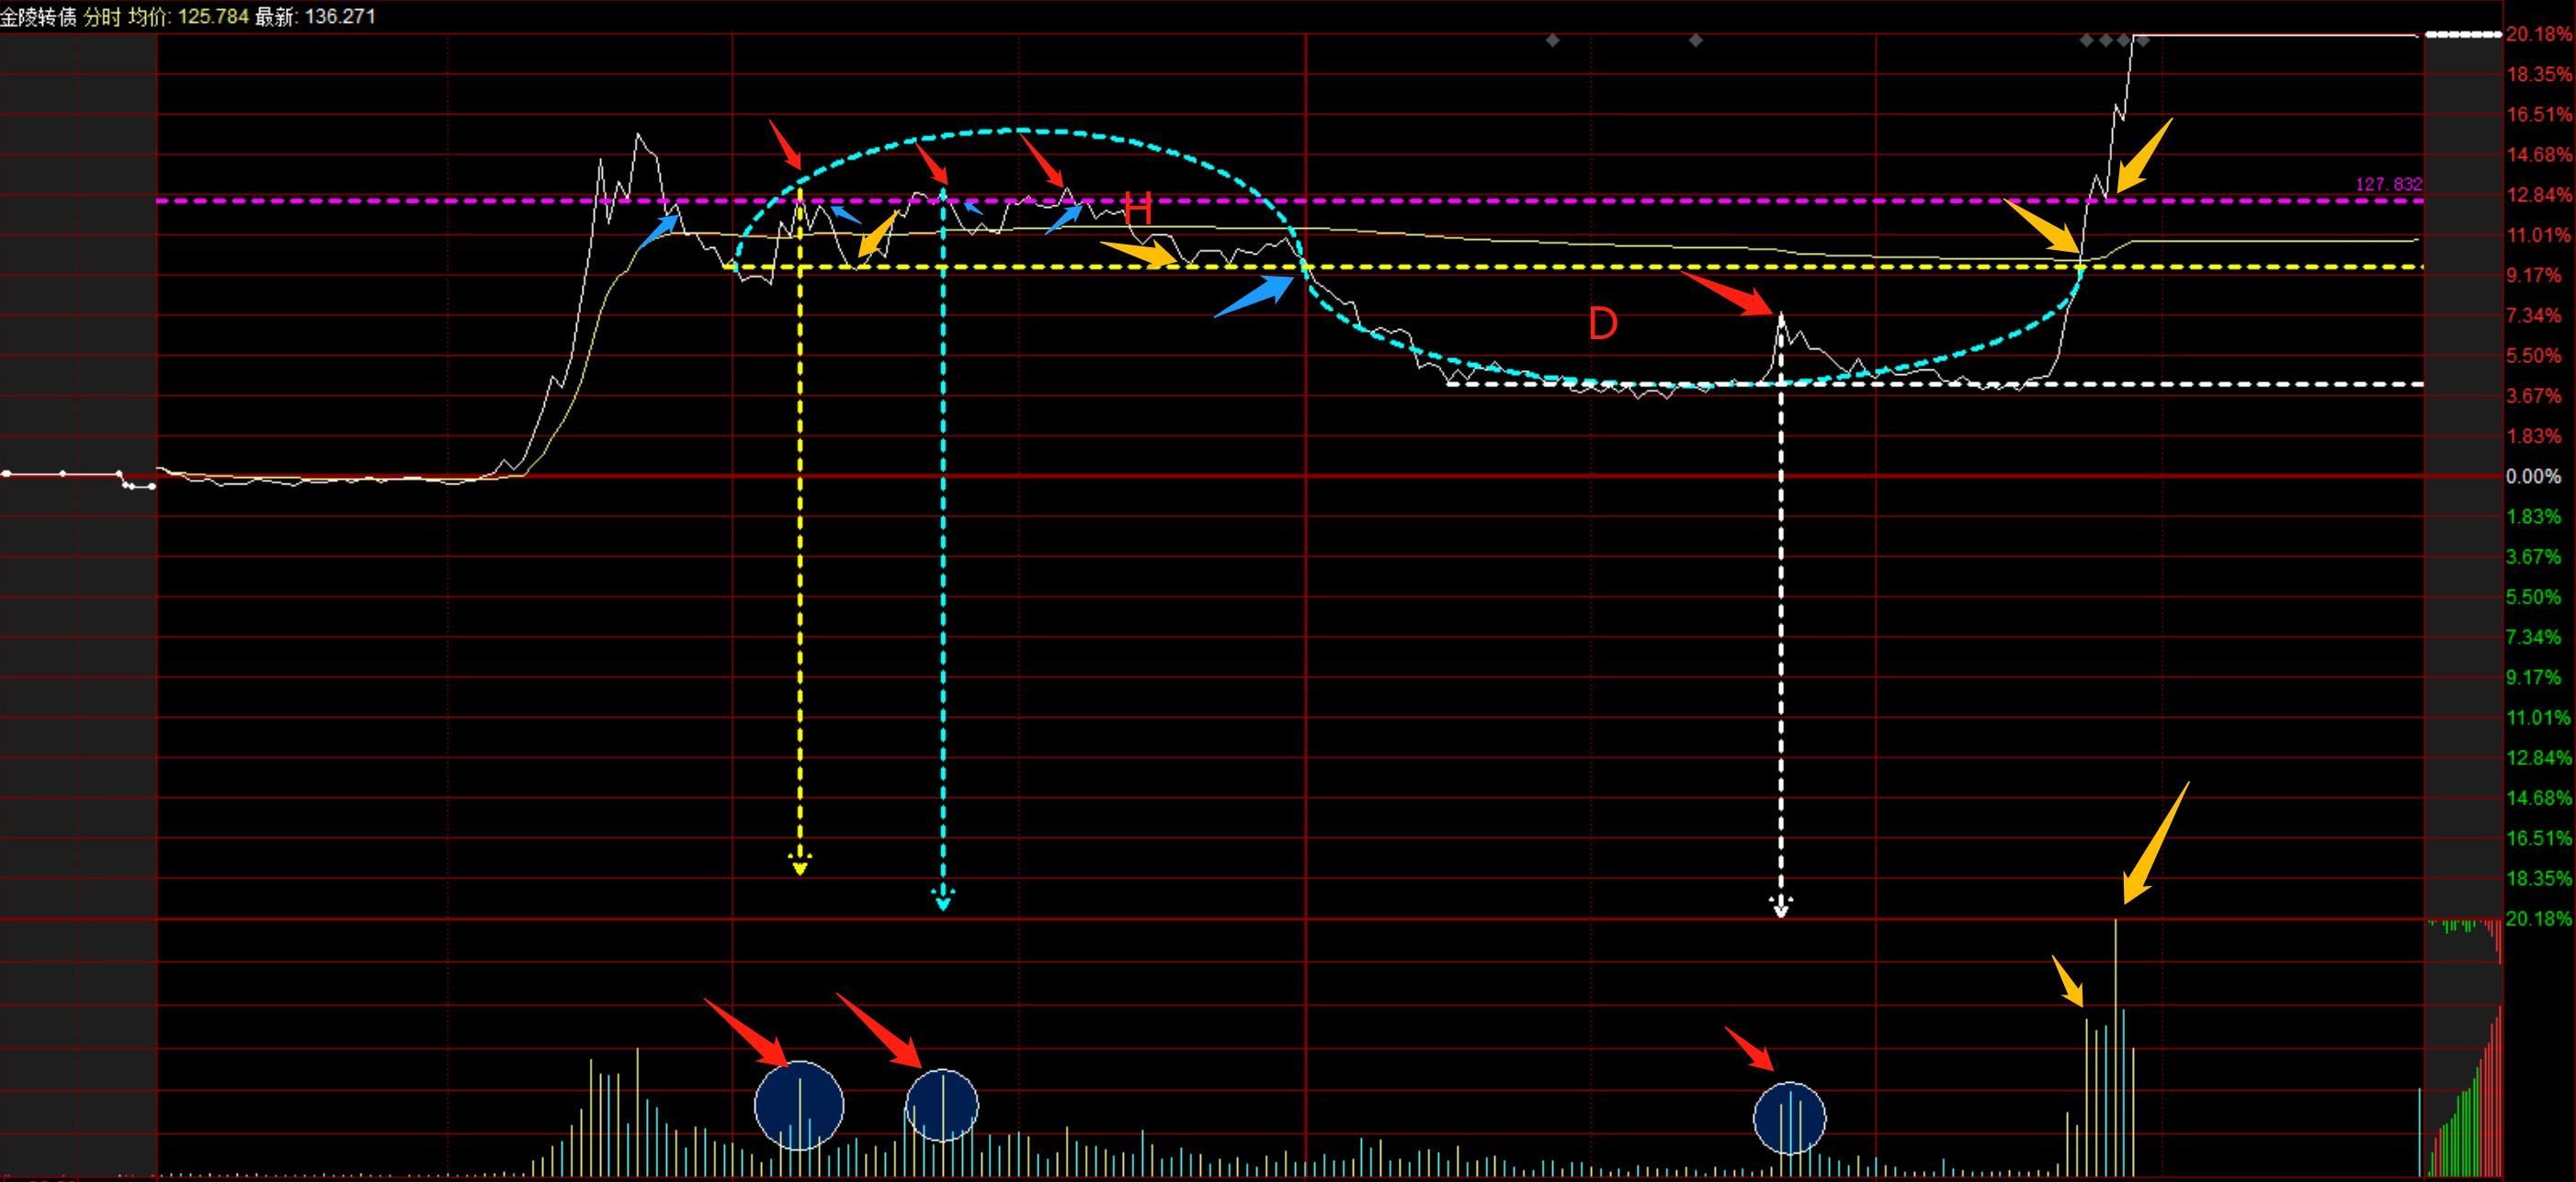Click the red 14.68% axis label
The image size is (2576, 1182).
[2538, 155]
